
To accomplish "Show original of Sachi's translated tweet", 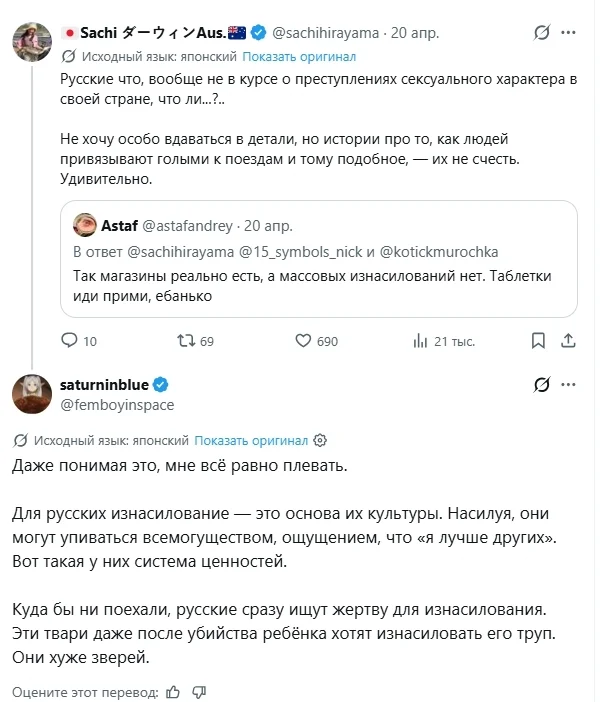I will 299,57.
